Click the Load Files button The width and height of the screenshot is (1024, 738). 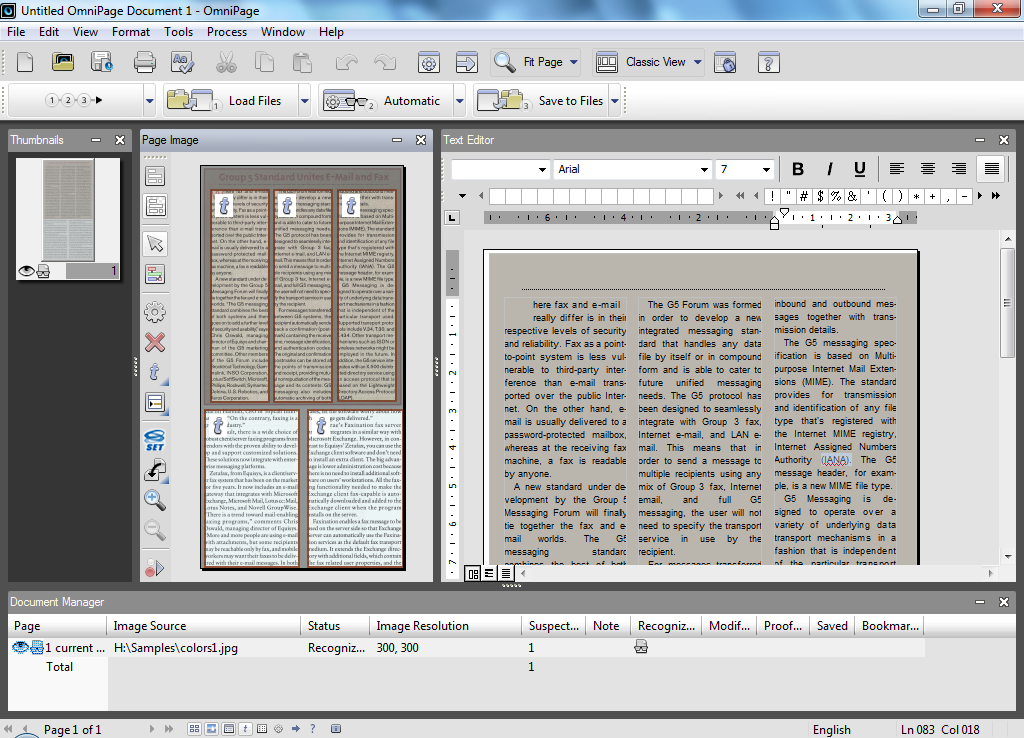click(231, 101)
